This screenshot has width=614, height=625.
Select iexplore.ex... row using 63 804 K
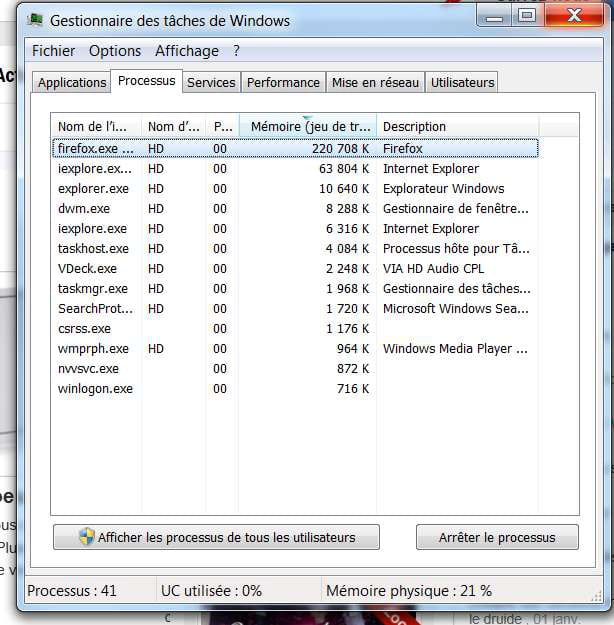(295, 169)
